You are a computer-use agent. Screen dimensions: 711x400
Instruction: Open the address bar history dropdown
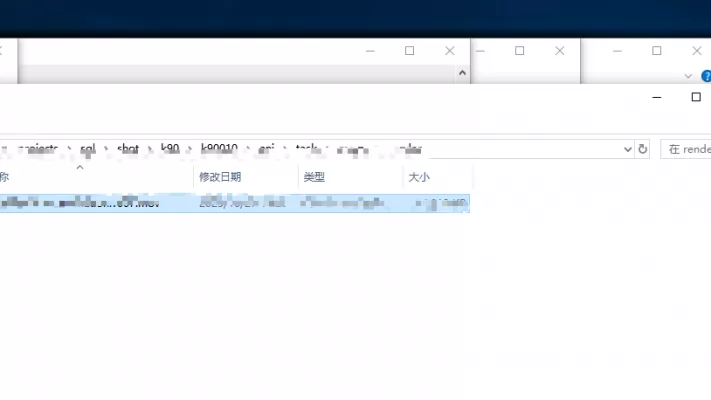point(628,149)
